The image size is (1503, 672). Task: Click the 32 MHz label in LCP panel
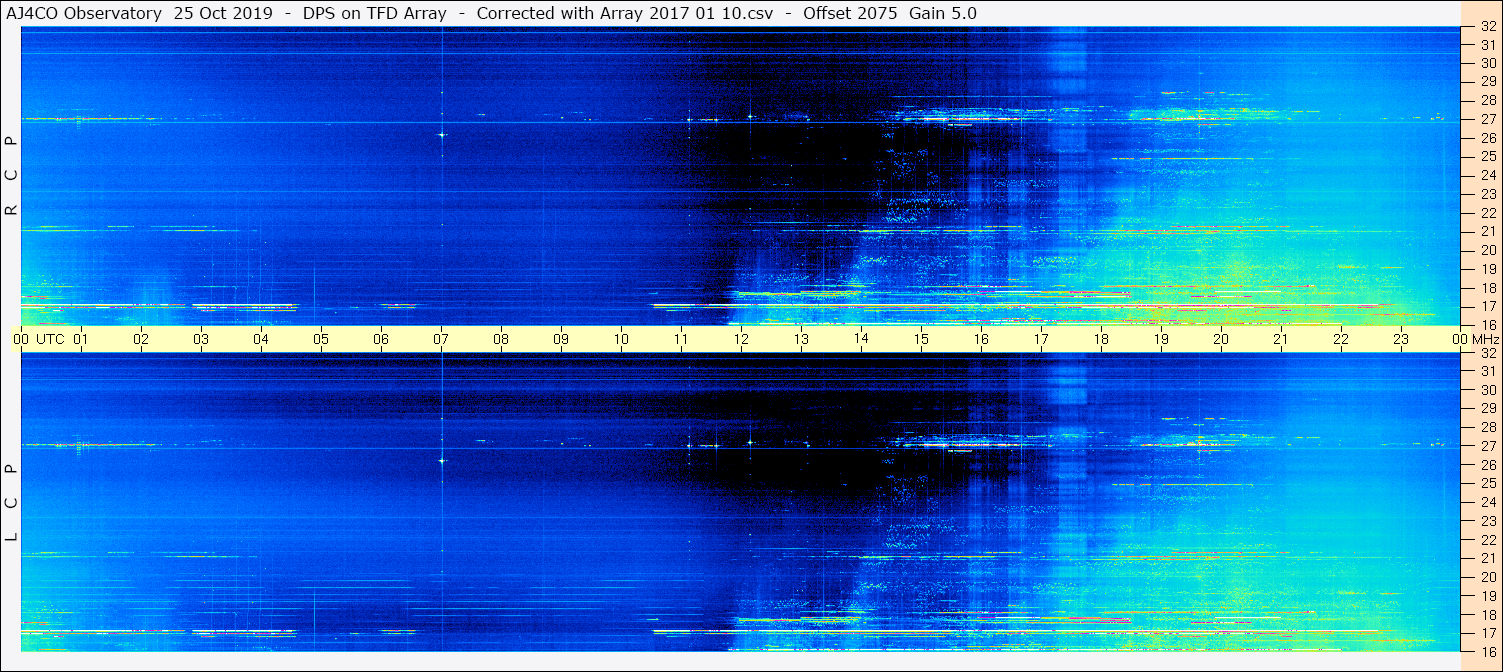tap(1488, 353)
